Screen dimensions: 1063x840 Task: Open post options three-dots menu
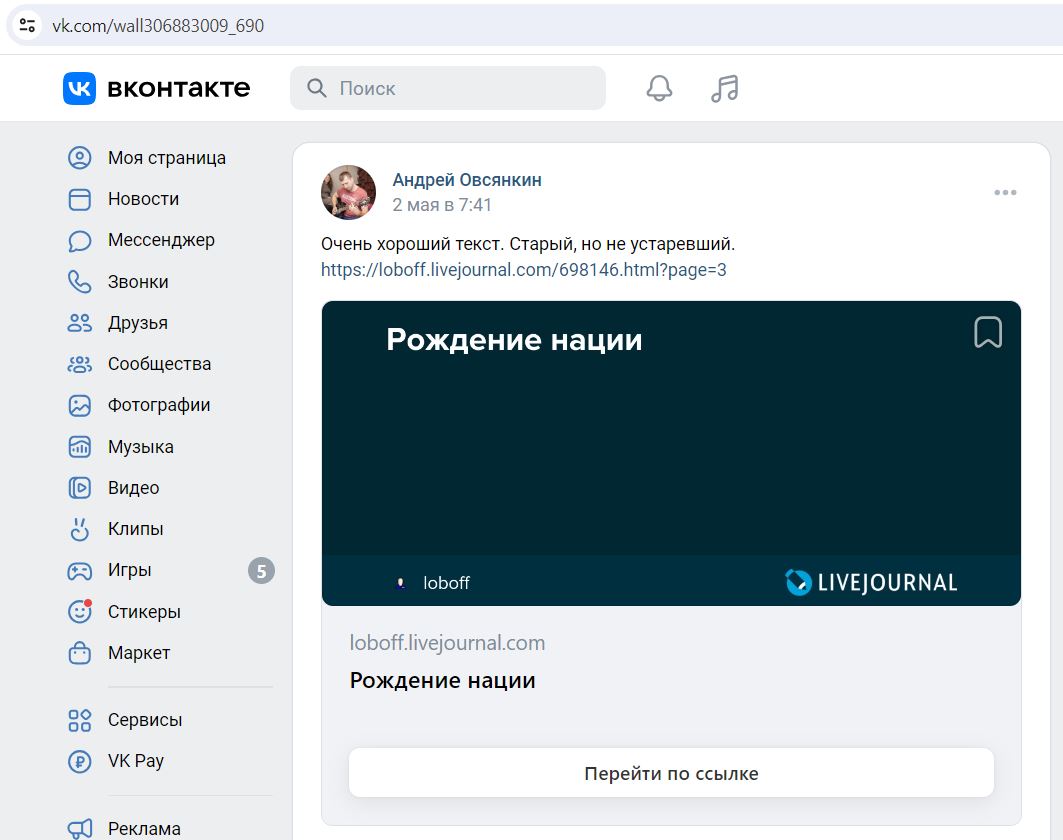pos(1005,193)
